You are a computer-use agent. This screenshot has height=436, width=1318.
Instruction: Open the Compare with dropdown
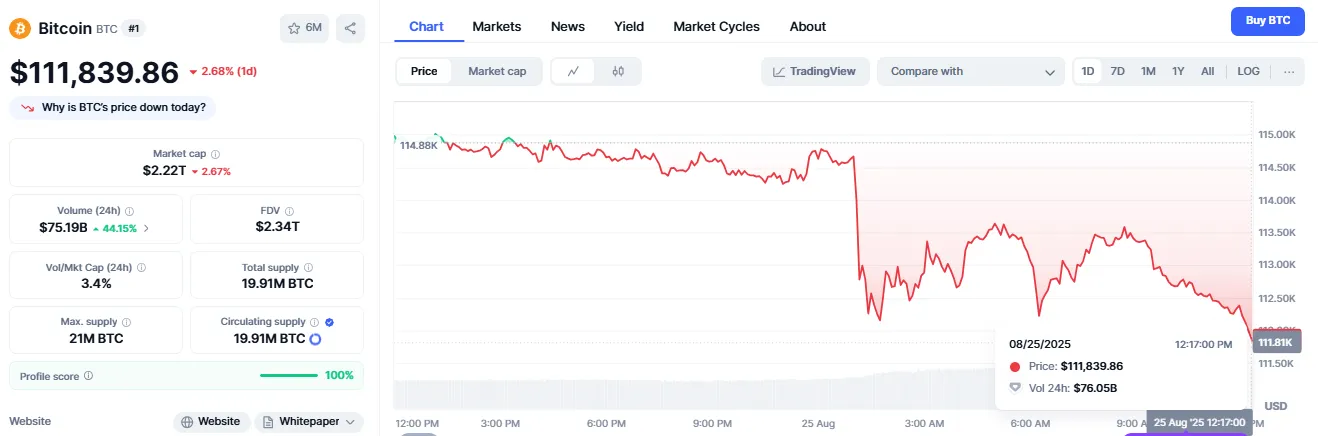click(x=971, y=71)
